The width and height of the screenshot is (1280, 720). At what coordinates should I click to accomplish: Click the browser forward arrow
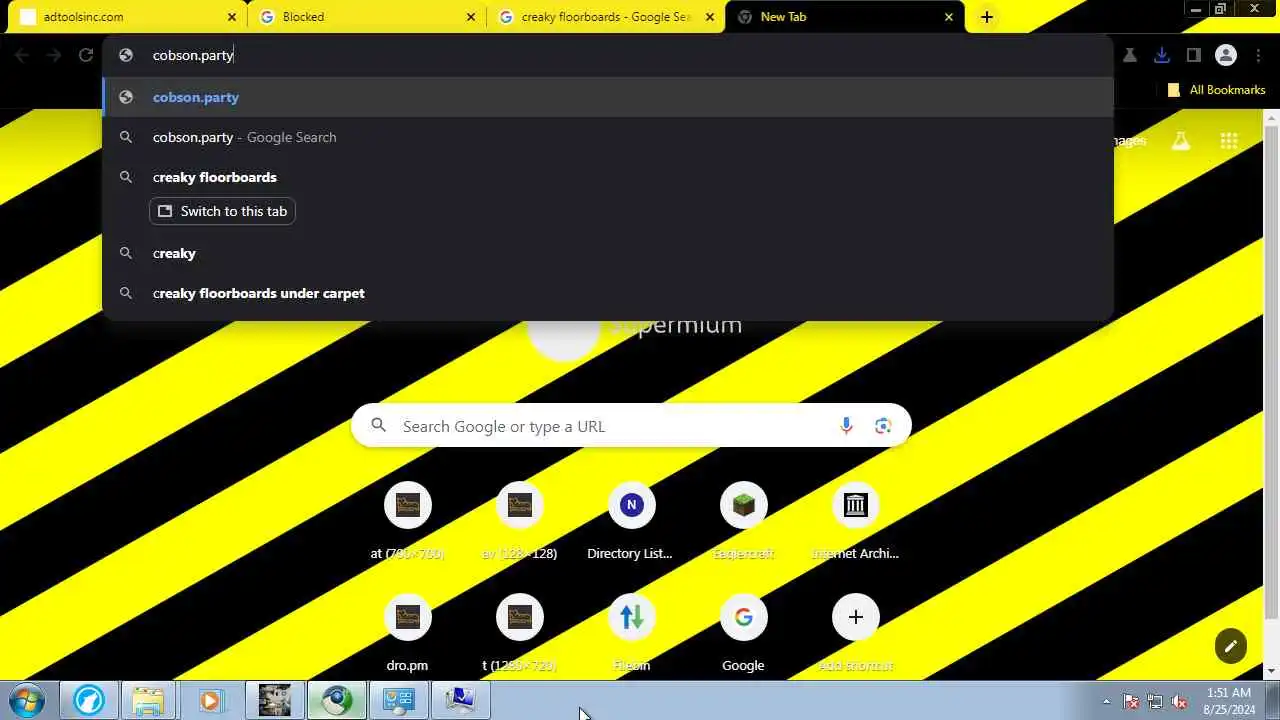click(x=54, y=55)
